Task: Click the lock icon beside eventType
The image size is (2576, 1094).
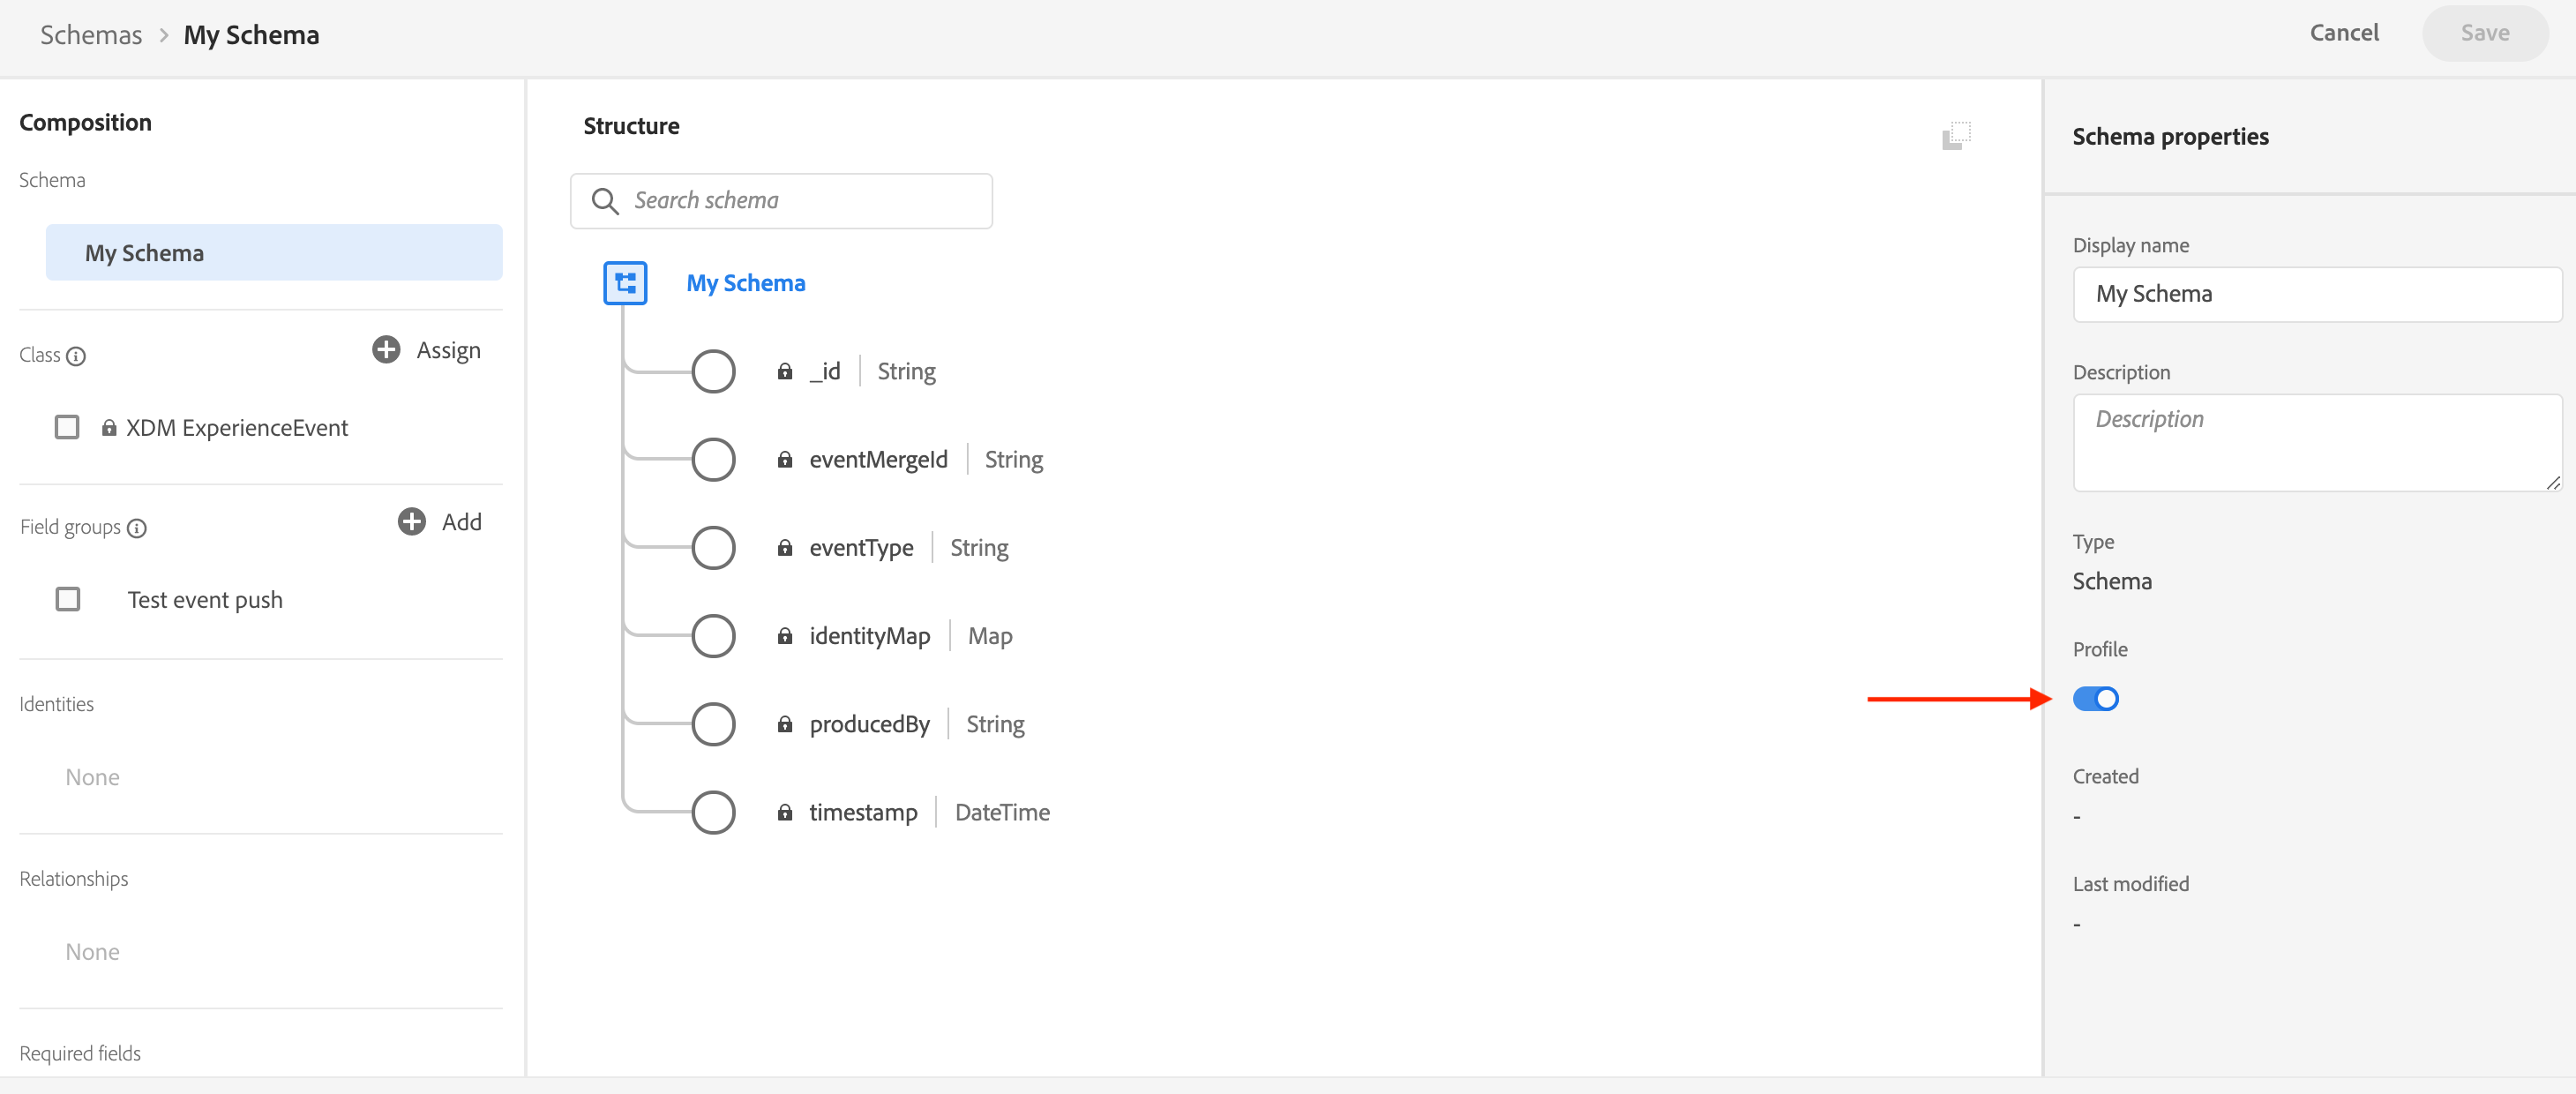Action: point(785,548)
